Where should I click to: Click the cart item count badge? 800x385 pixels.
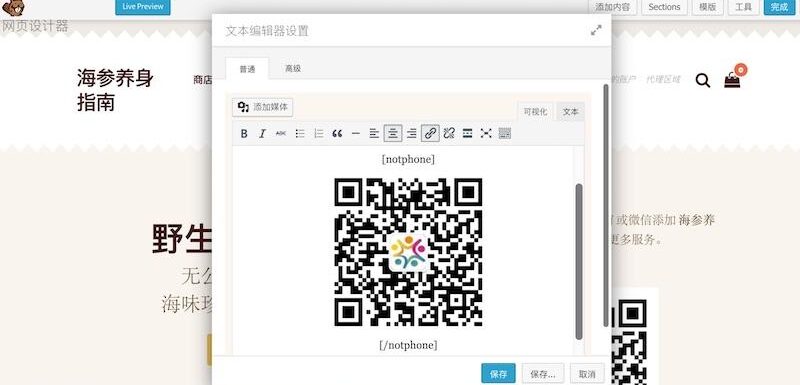tap(741, 70)
